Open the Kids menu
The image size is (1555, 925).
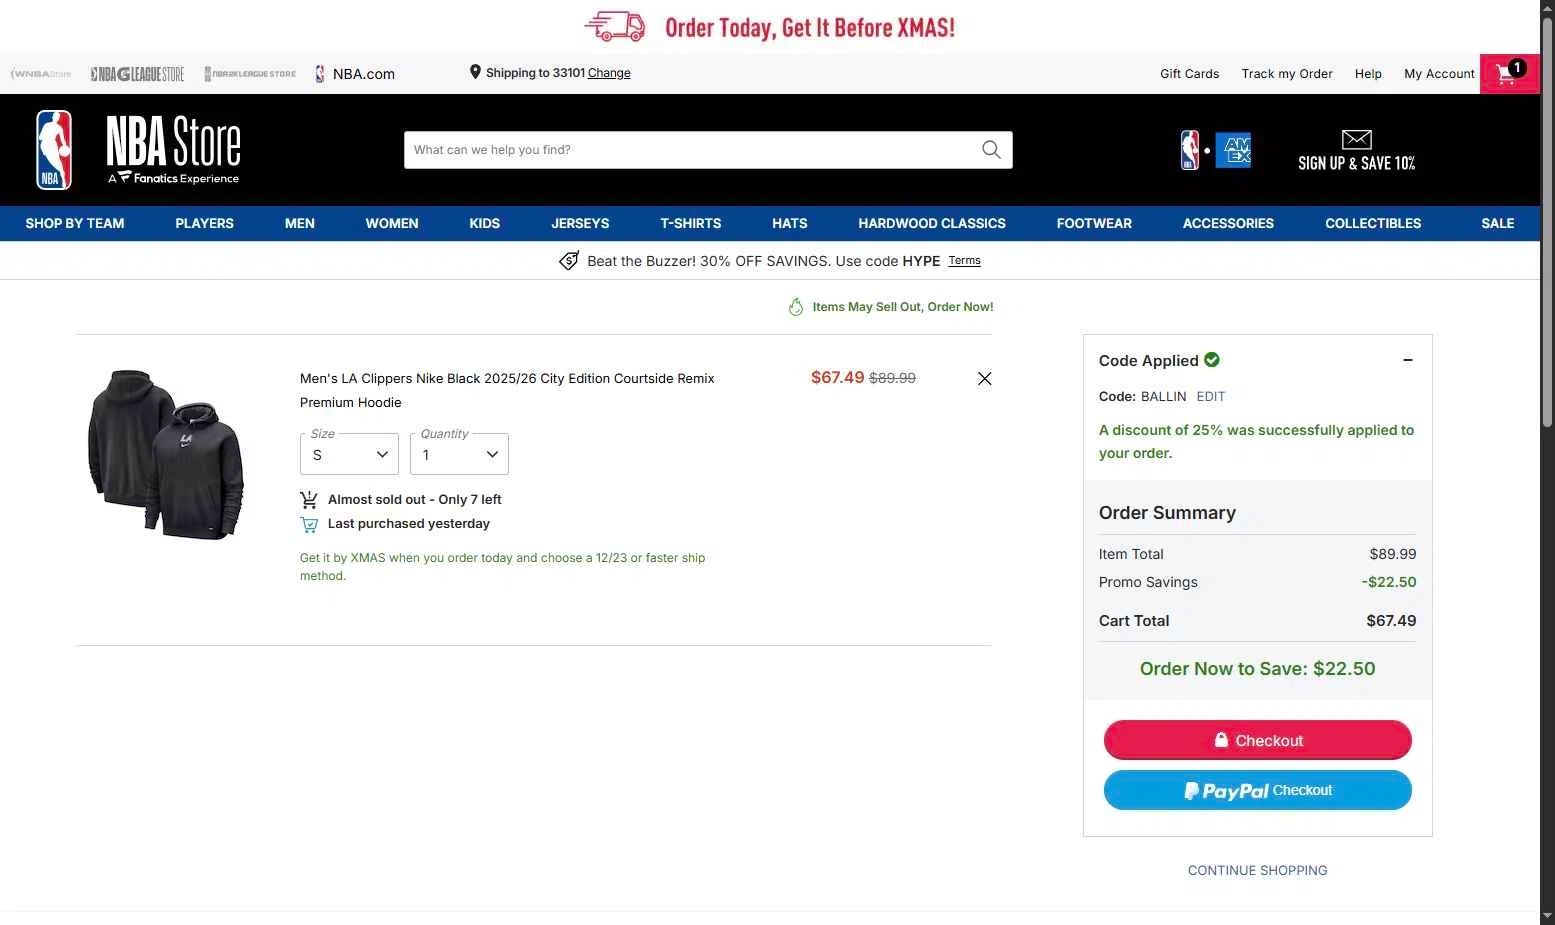coord(485,223)
